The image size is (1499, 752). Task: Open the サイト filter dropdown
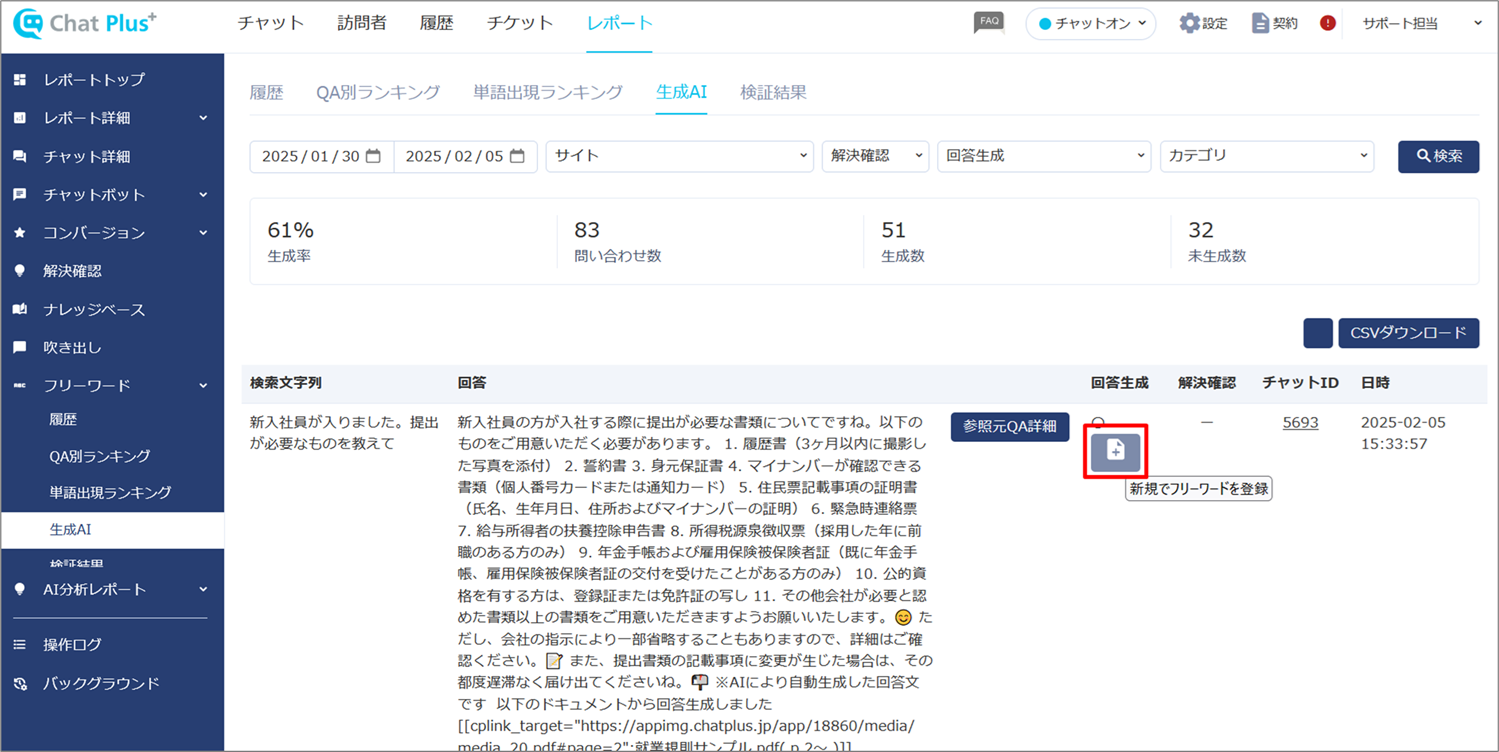point(680,156)
